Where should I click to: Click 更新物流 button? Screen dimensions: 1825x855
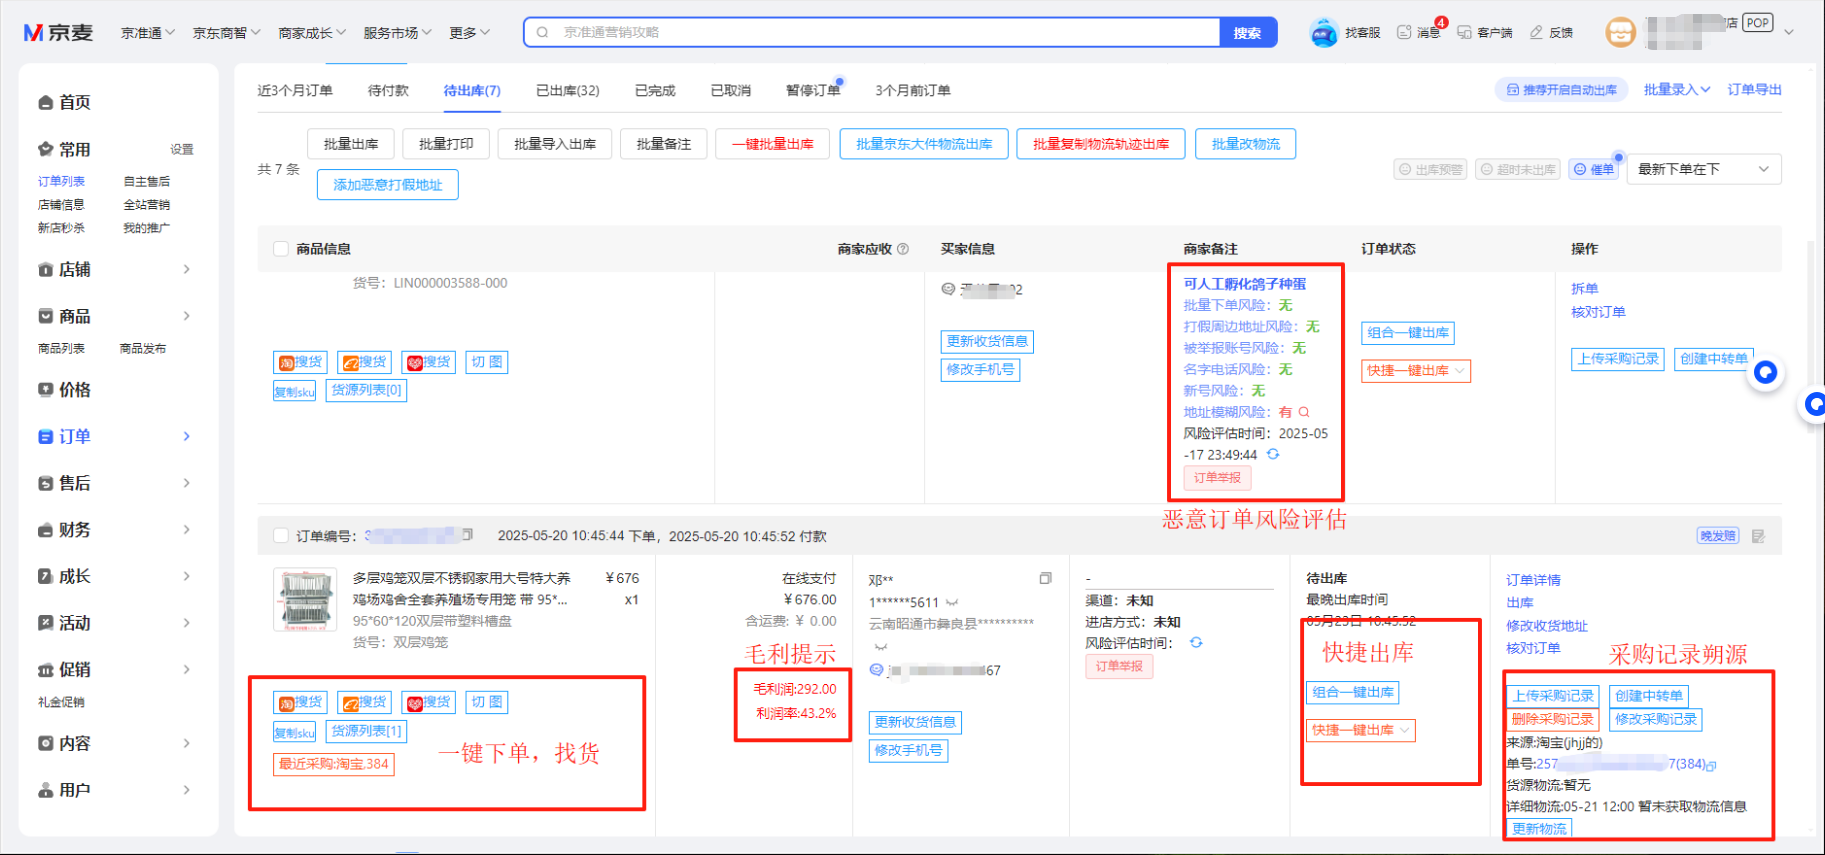(x=1539, y=828)
